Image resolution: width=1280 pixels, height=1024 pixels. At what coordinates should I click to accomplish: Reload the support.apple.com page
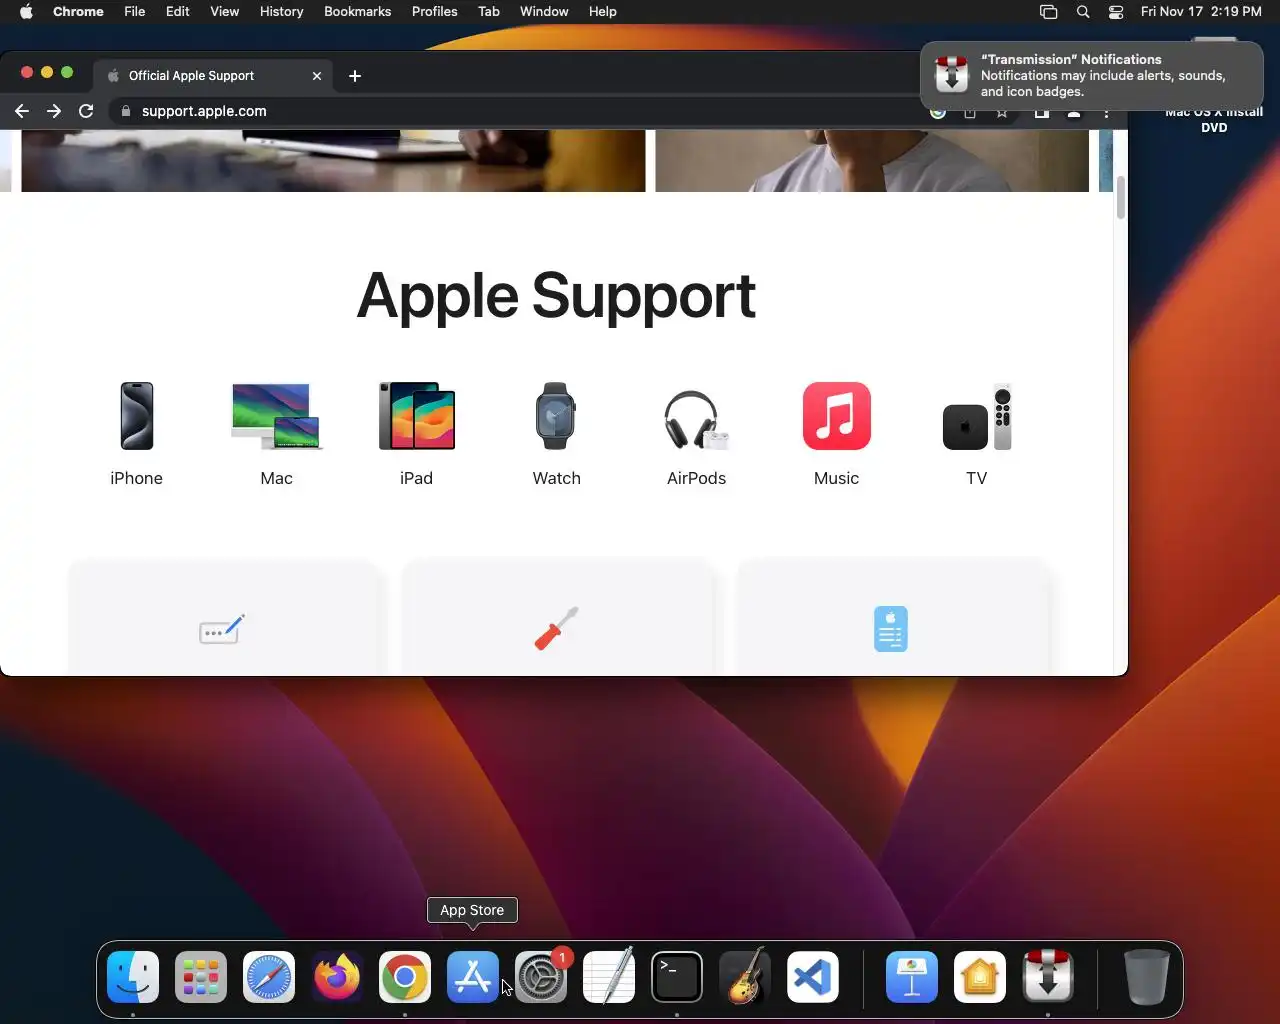[x=86, y=111]
